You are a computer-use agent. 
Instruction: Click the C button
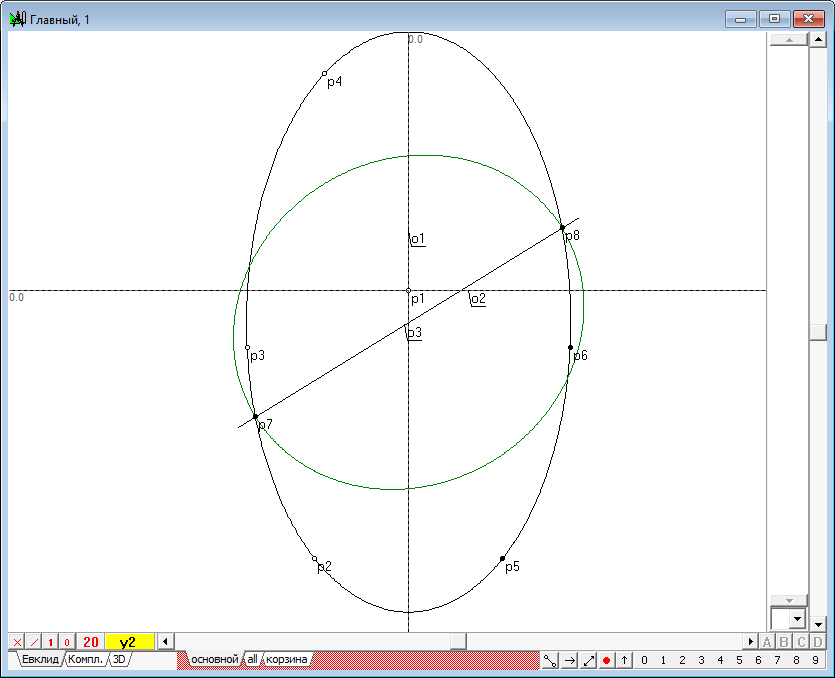pos(801,642)
